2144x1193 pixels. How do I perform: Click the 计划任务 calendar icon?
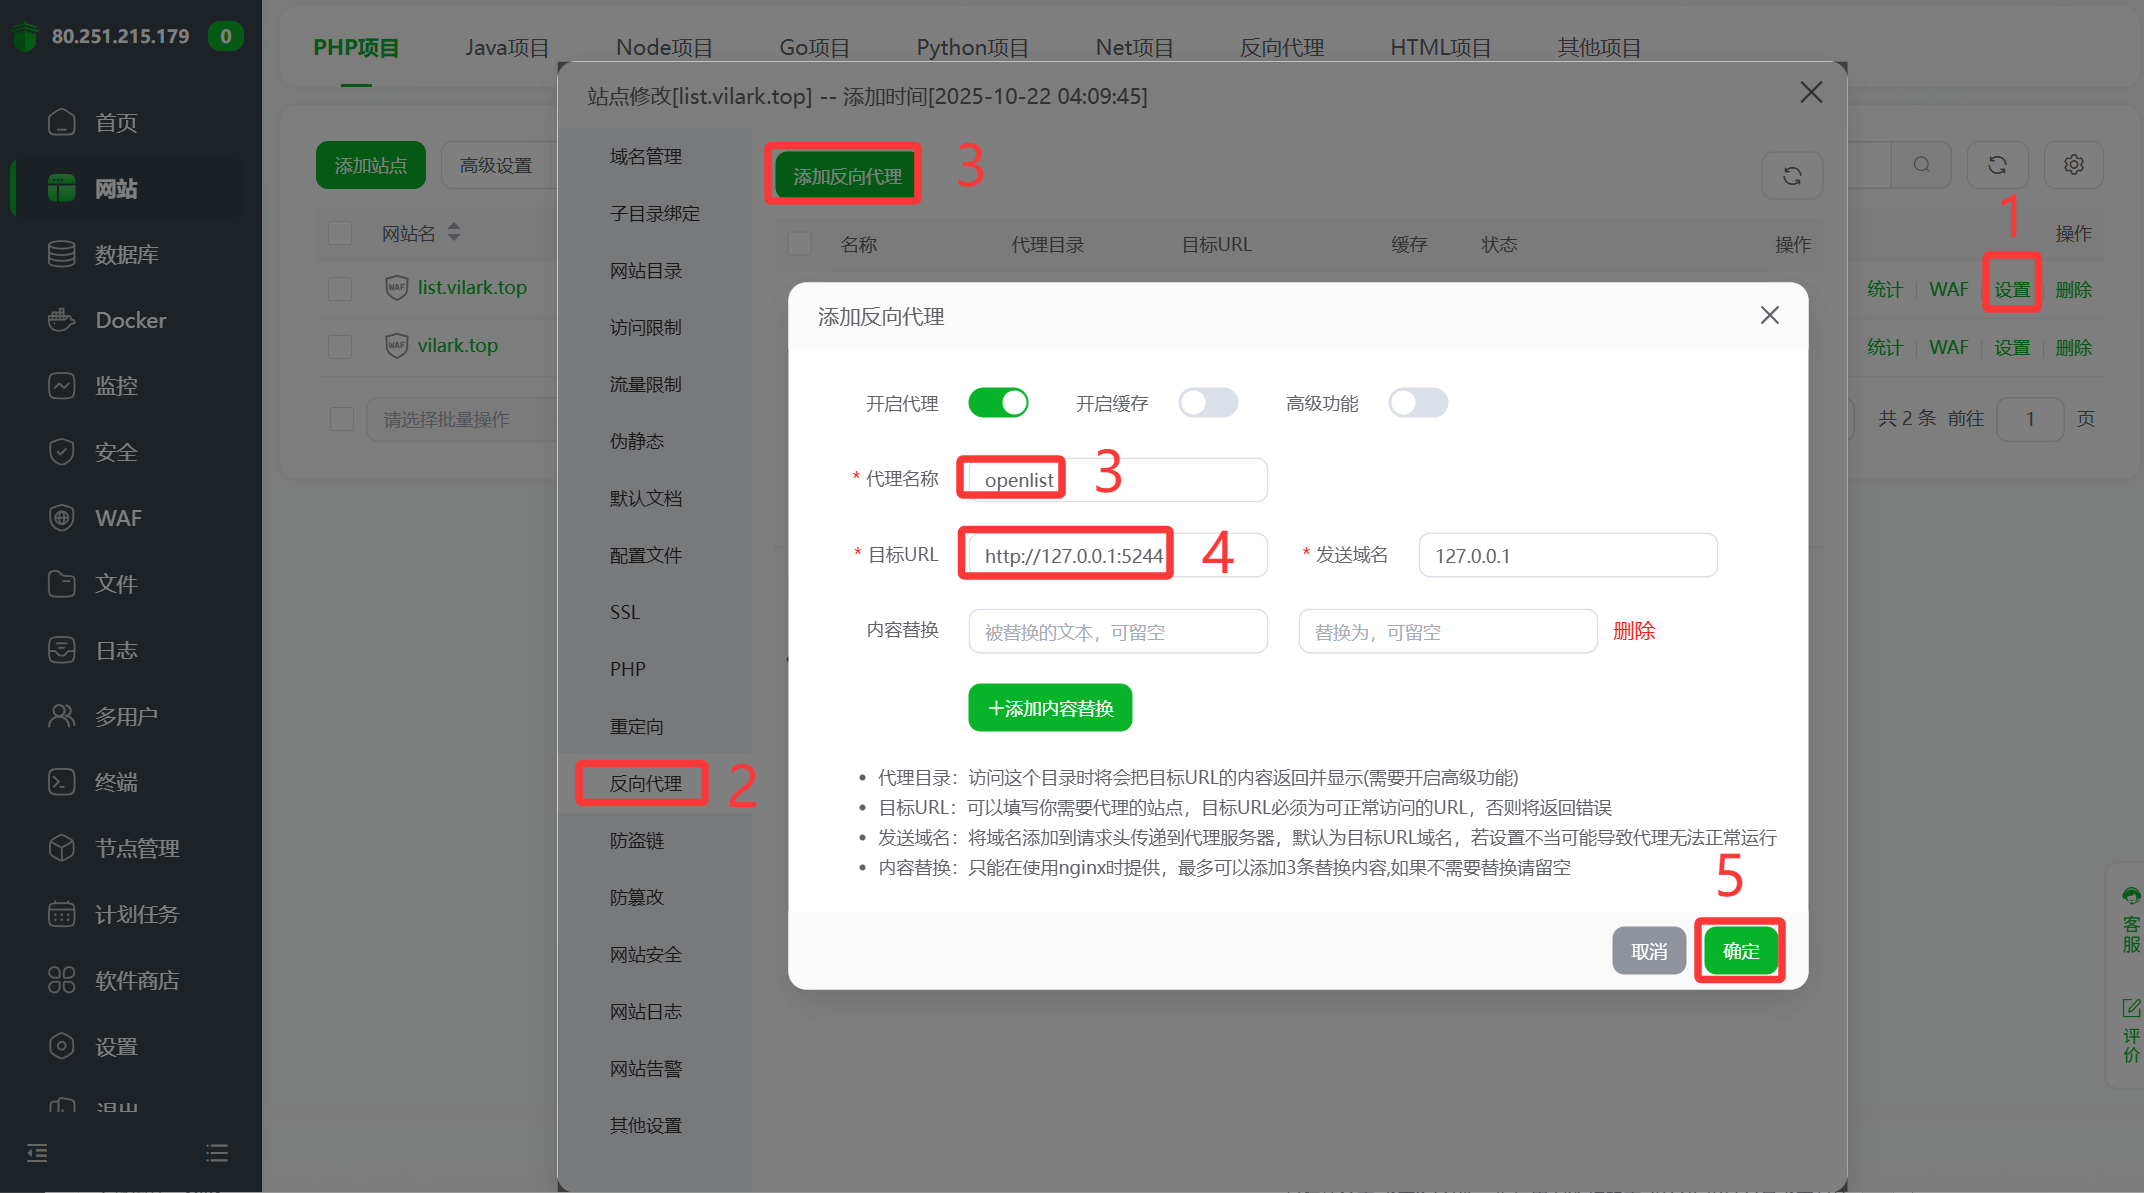pyautogui.click(x=61, y=914)
